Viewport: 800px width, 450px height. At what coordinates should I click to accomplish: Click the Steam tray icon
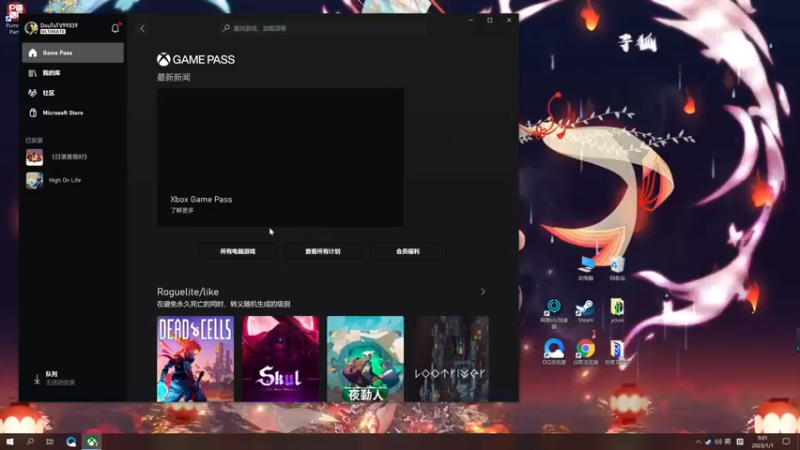pyautogui.click(x=708, y=442)
